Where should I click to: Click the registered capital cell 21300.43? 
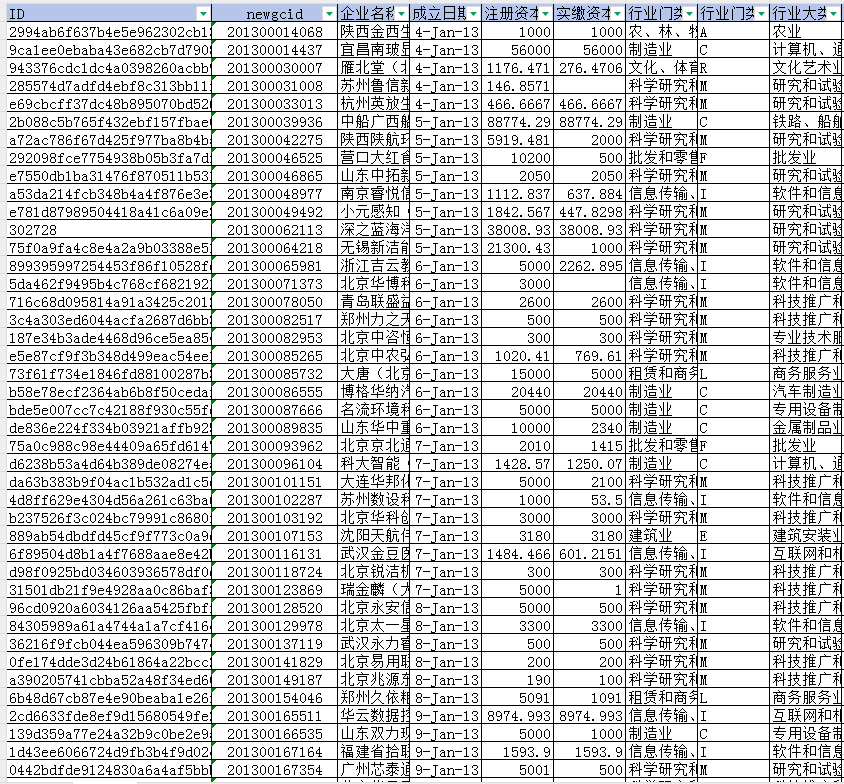pos(517,248)
